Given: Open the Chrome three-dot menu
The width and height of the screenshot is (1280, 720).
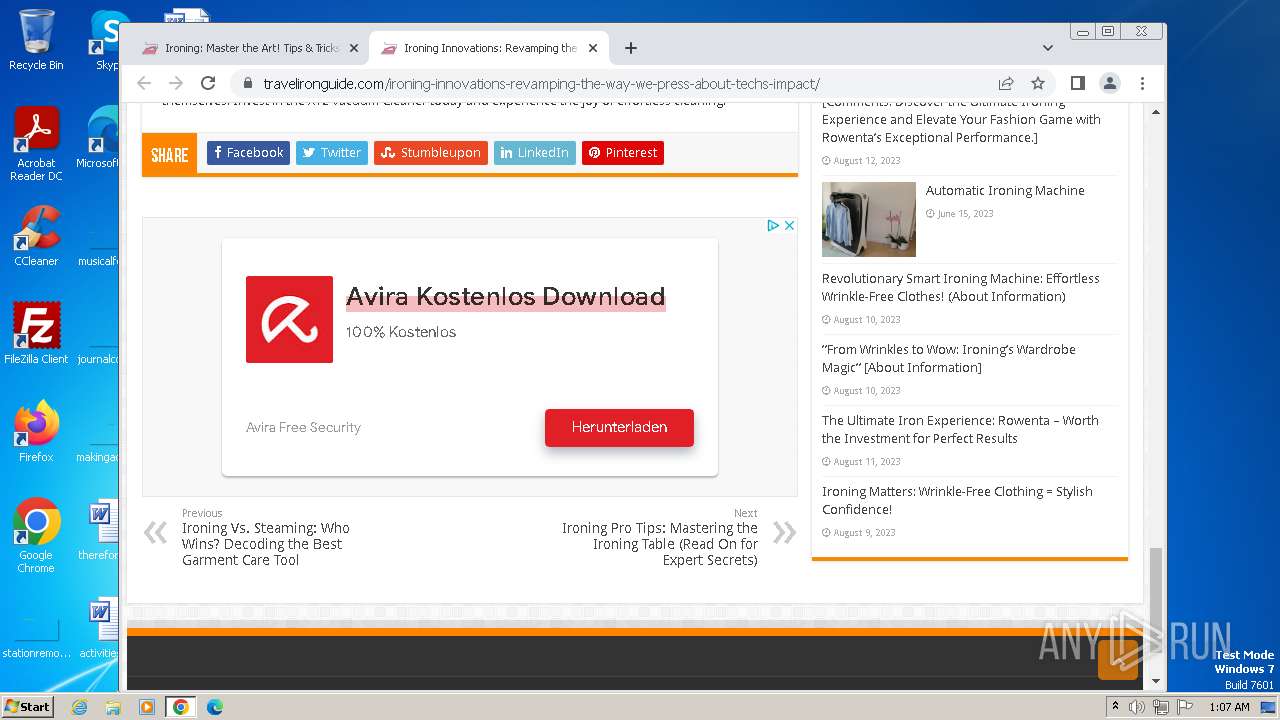Looking at the screenshot, I should click(1142, 84).
